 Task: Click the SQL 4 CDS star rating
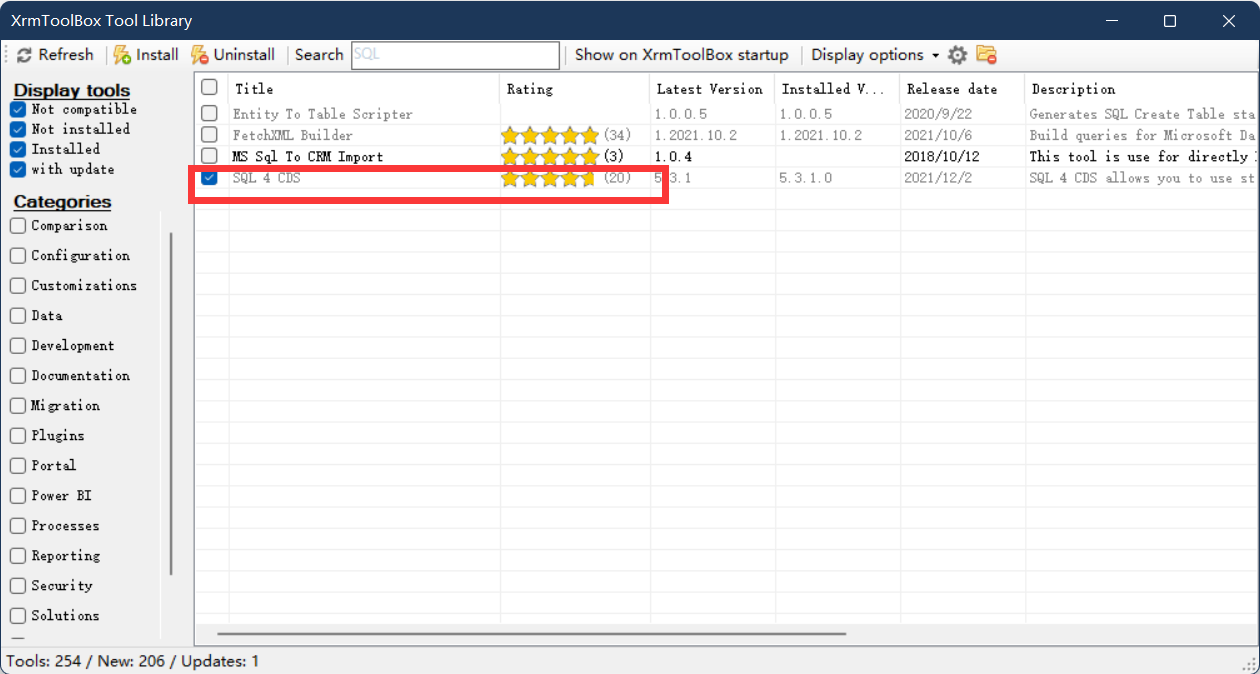click(550, 179)
